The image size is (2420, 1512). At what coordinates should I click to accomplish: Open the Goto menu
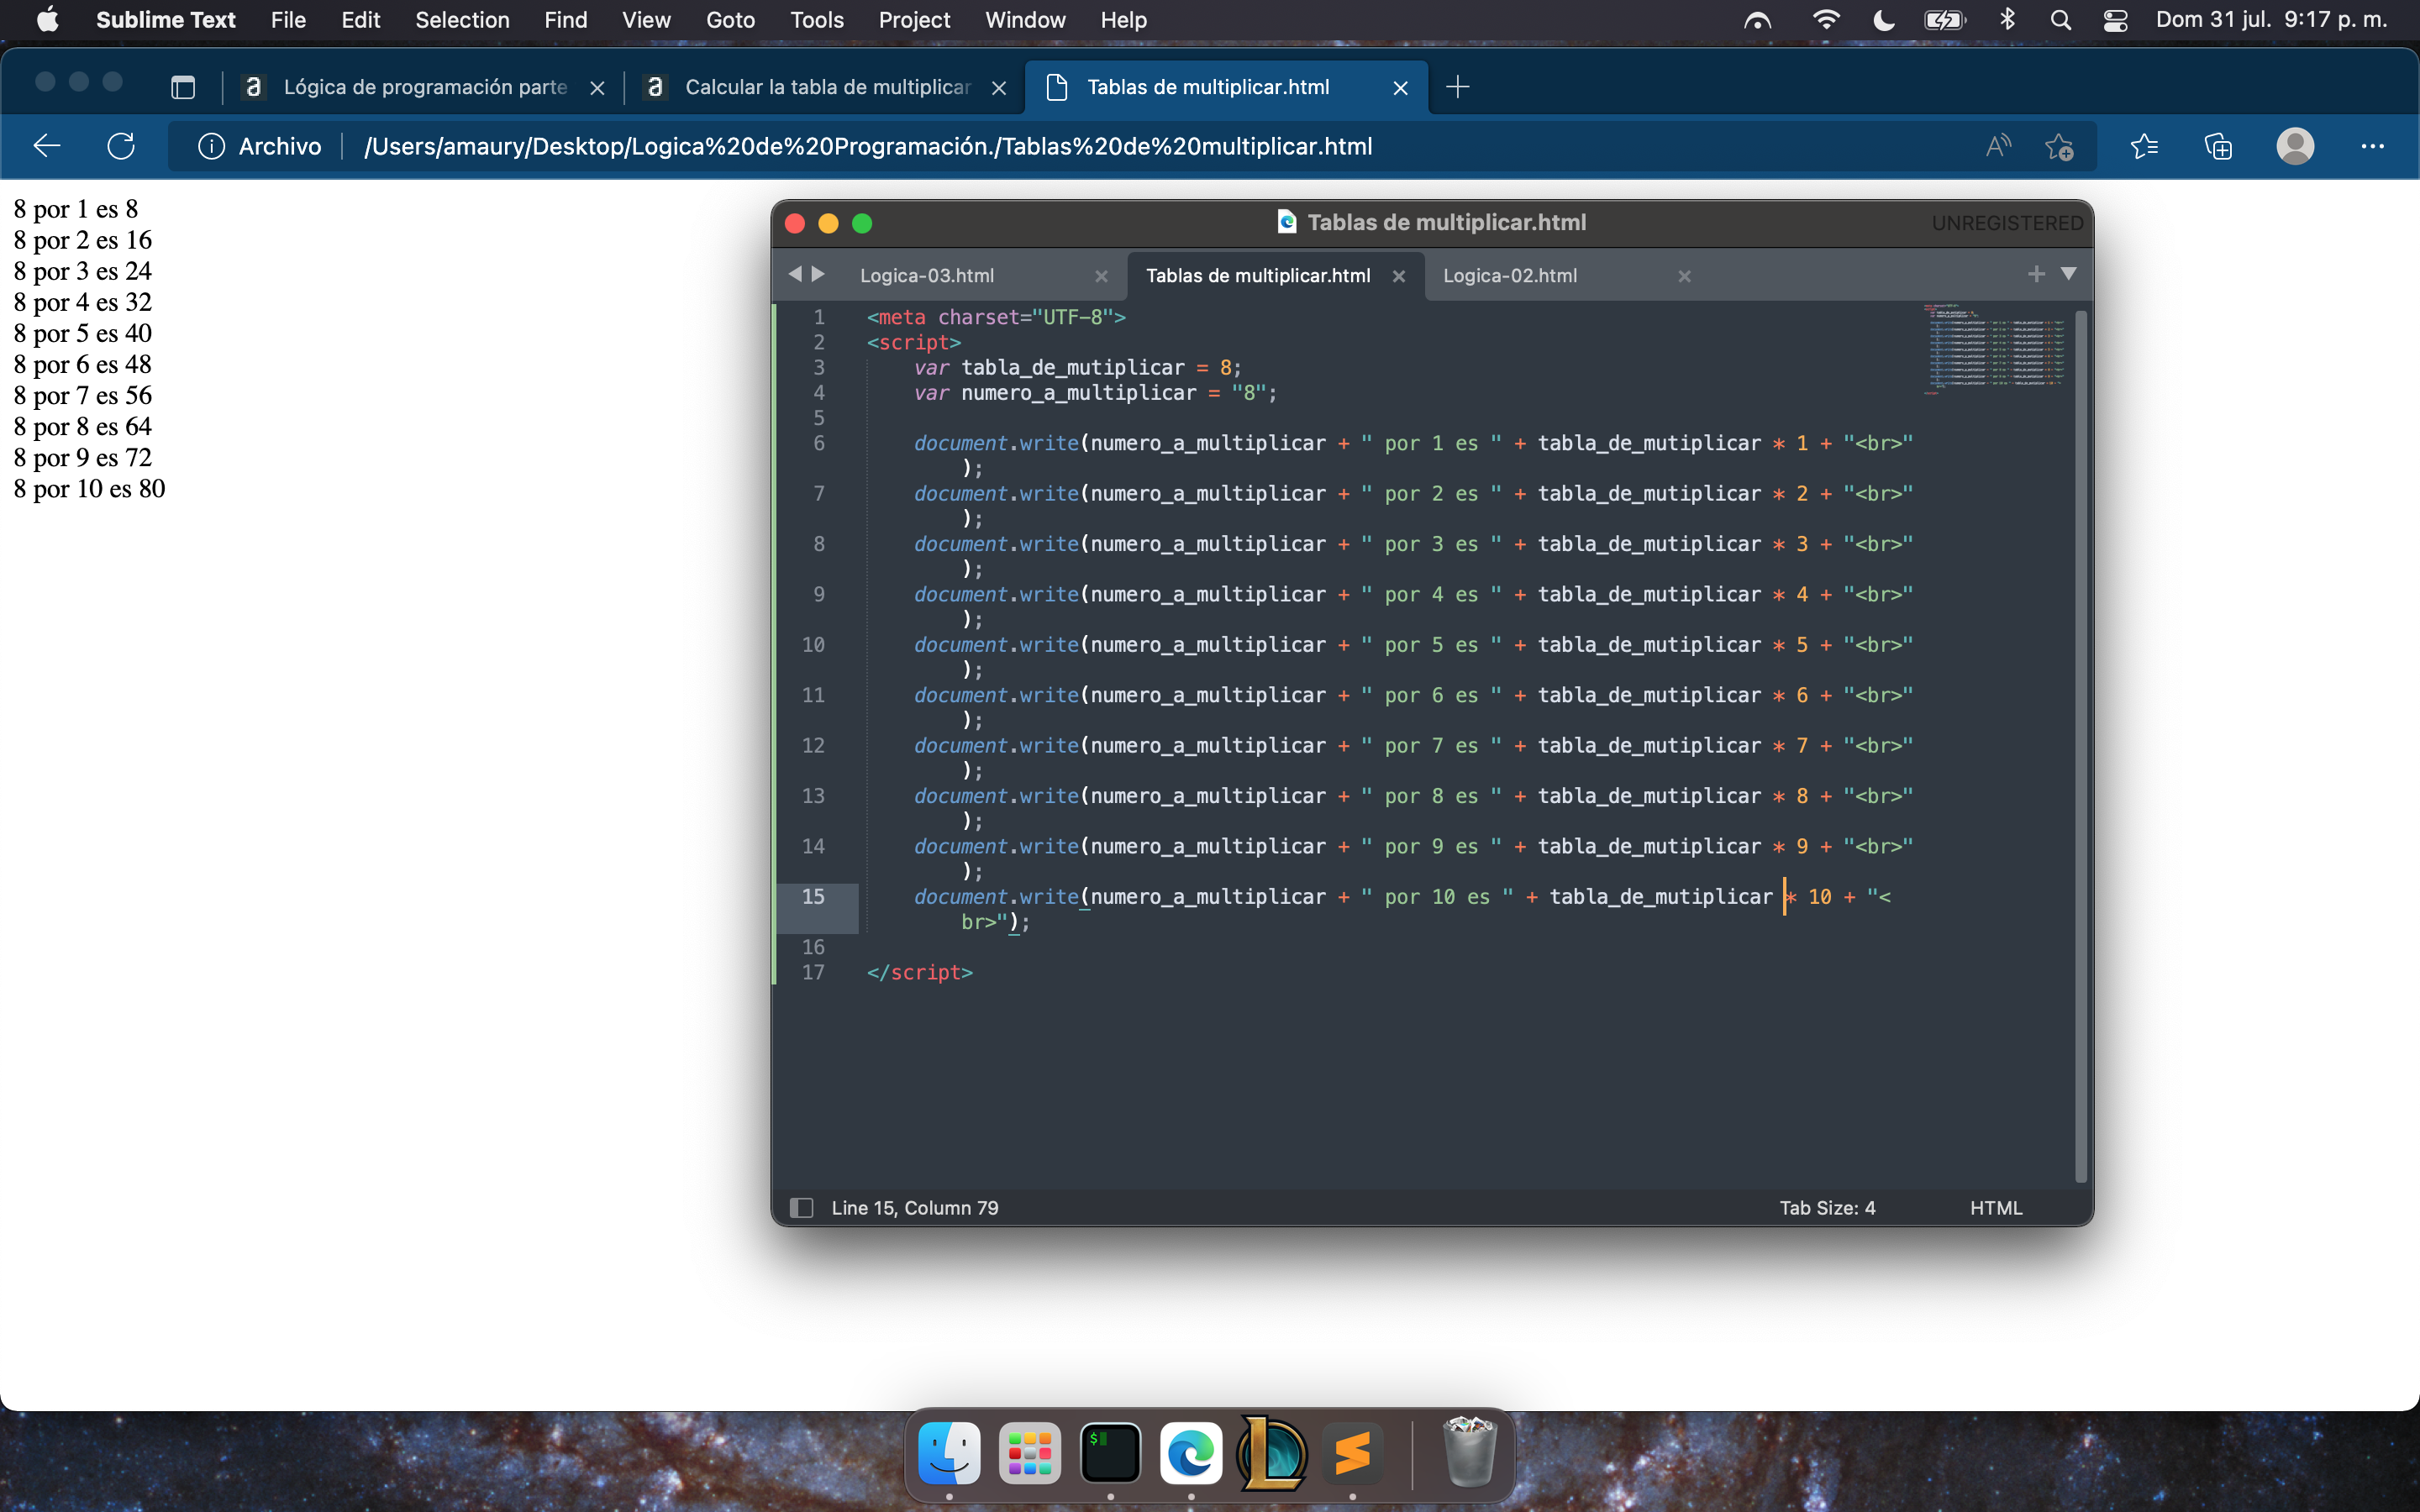(730, 20)
